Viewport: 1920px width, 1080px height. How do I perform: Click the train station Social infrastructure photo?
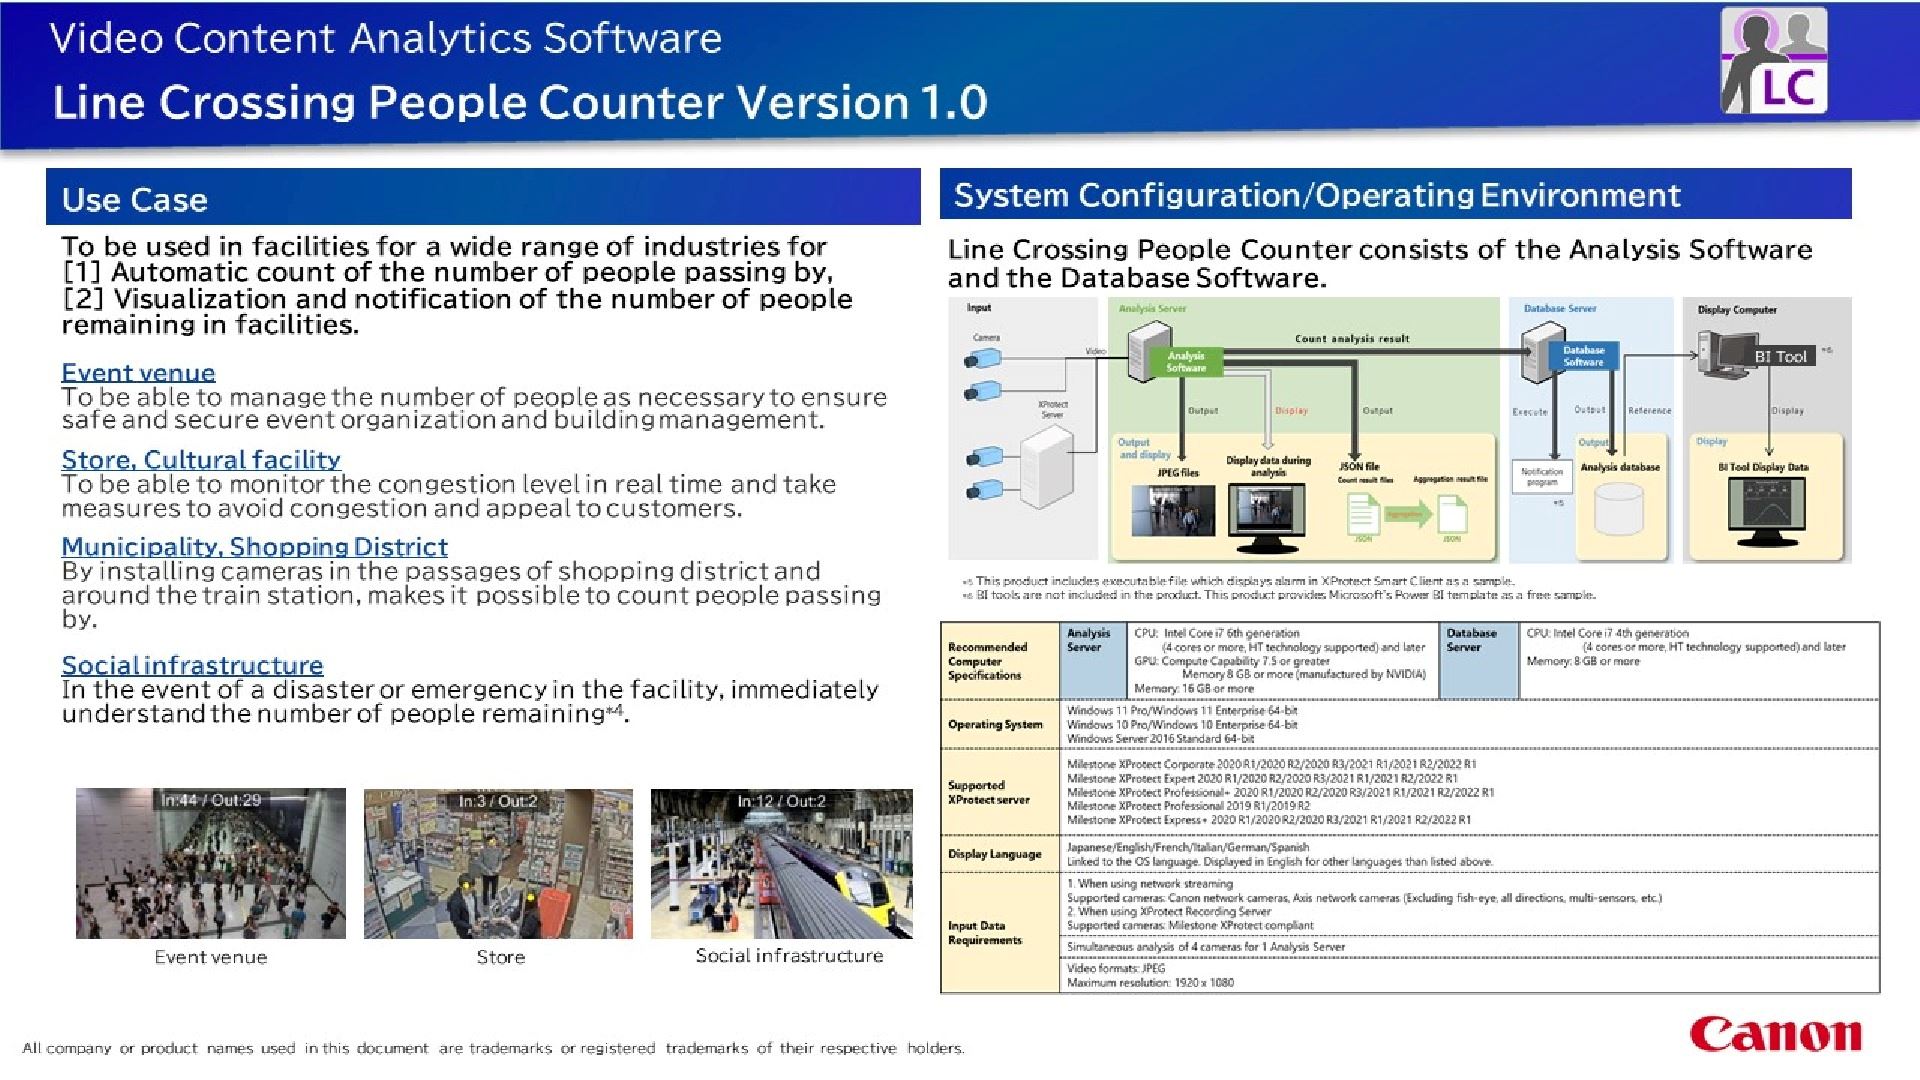[x=782, y=863]
